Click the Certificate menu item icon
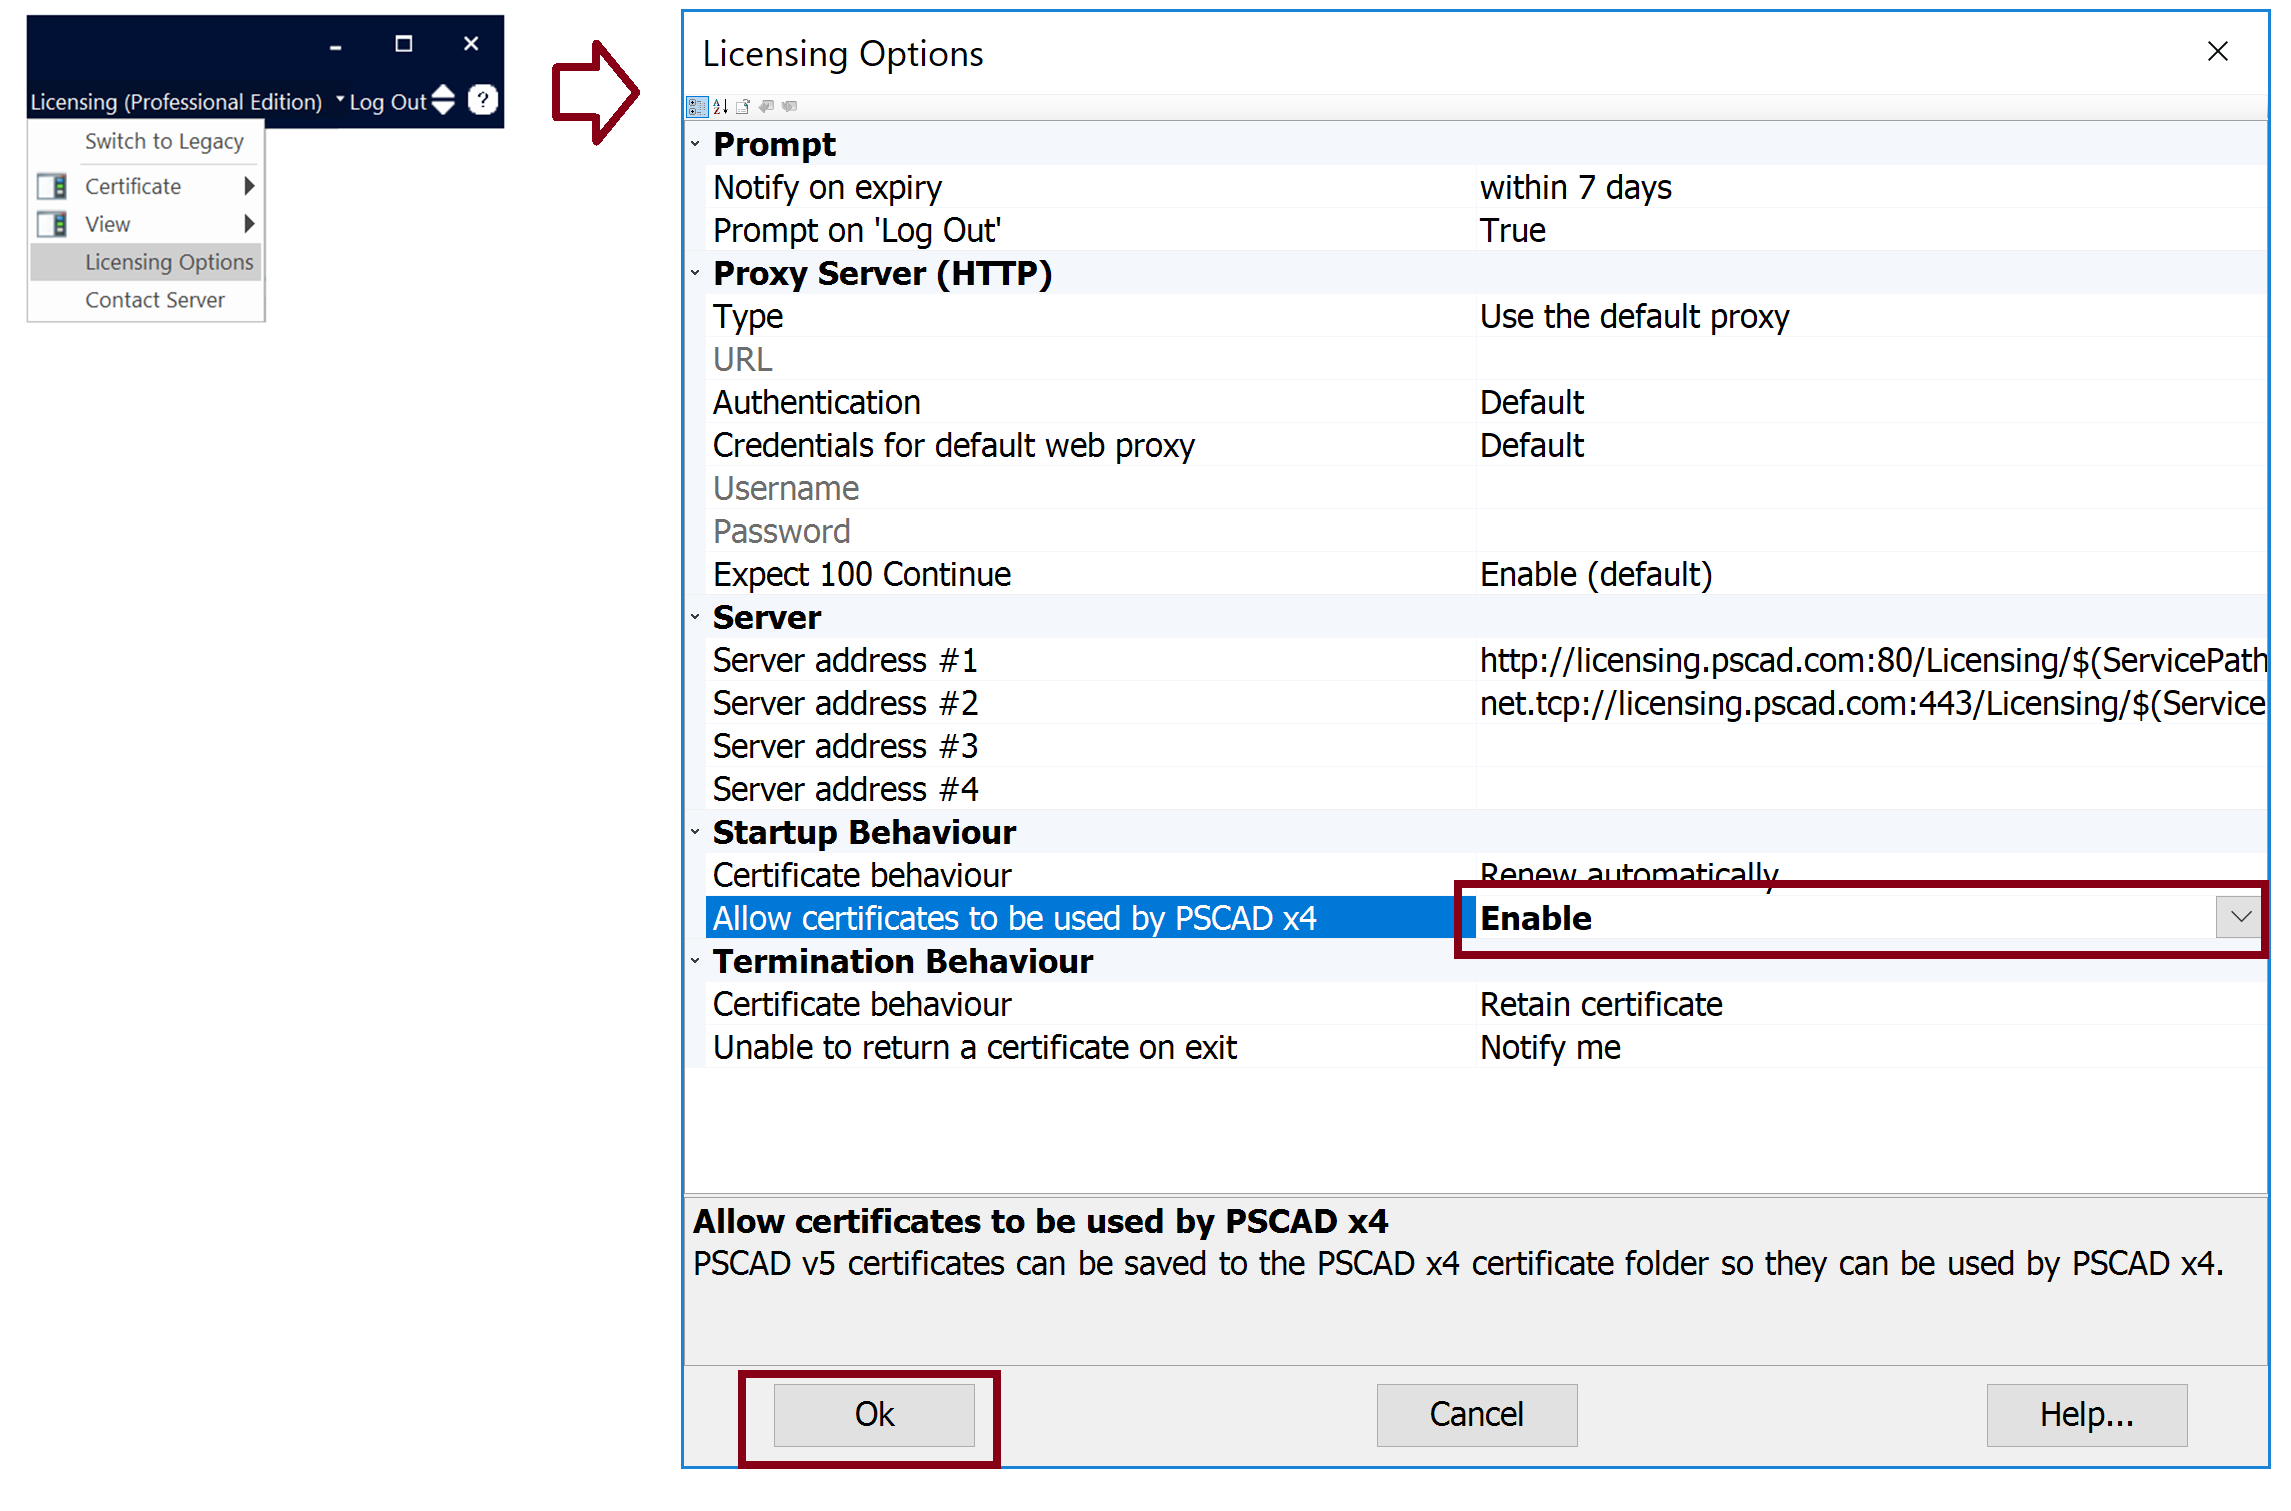Screen dimensions: 2291x1511 point(52,186)
